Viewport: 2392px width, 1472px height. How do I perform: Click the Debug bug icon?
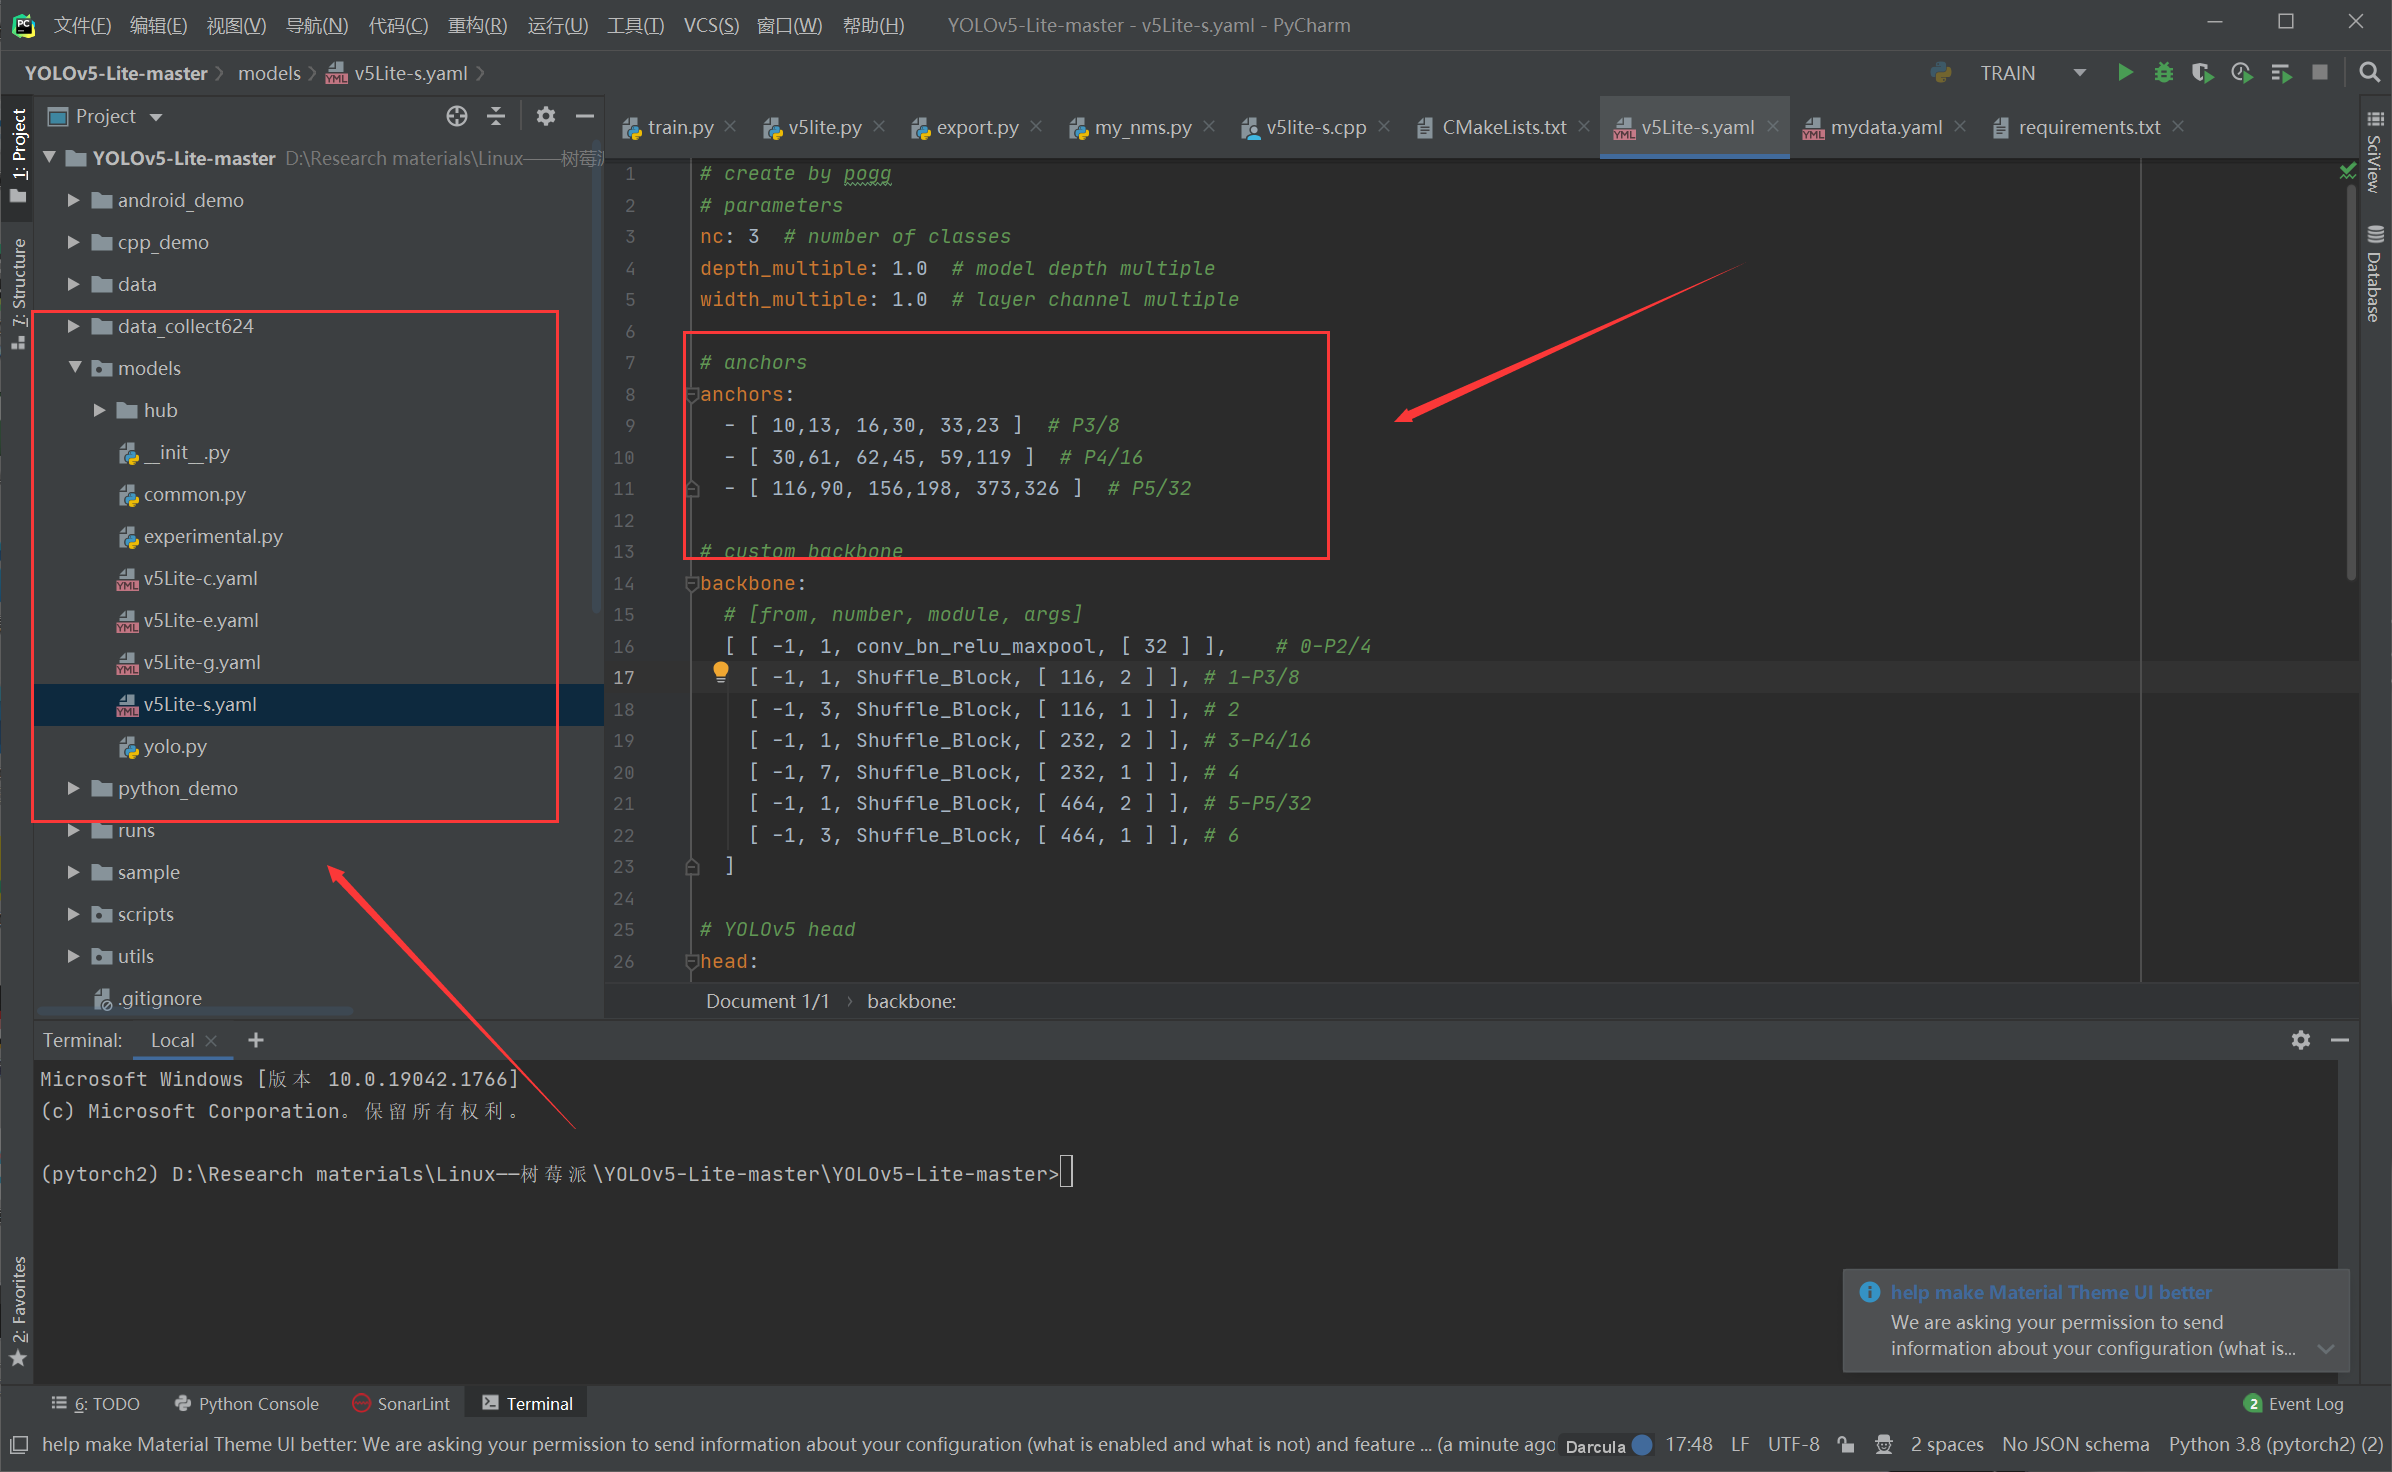tap(2163, 73)
